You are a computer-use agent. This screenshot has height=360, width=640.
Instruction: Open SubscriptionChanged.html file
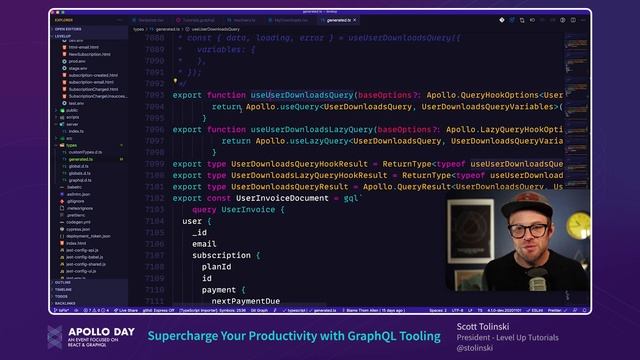coord(93,89)
